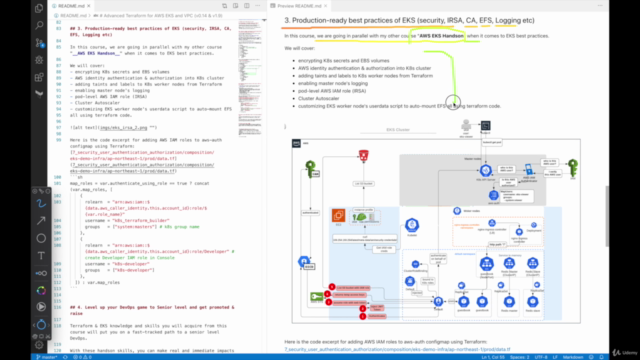Open the color wheel picker
Image resolution: width=640 pixels, height=360 pixels.
point(41,290)
